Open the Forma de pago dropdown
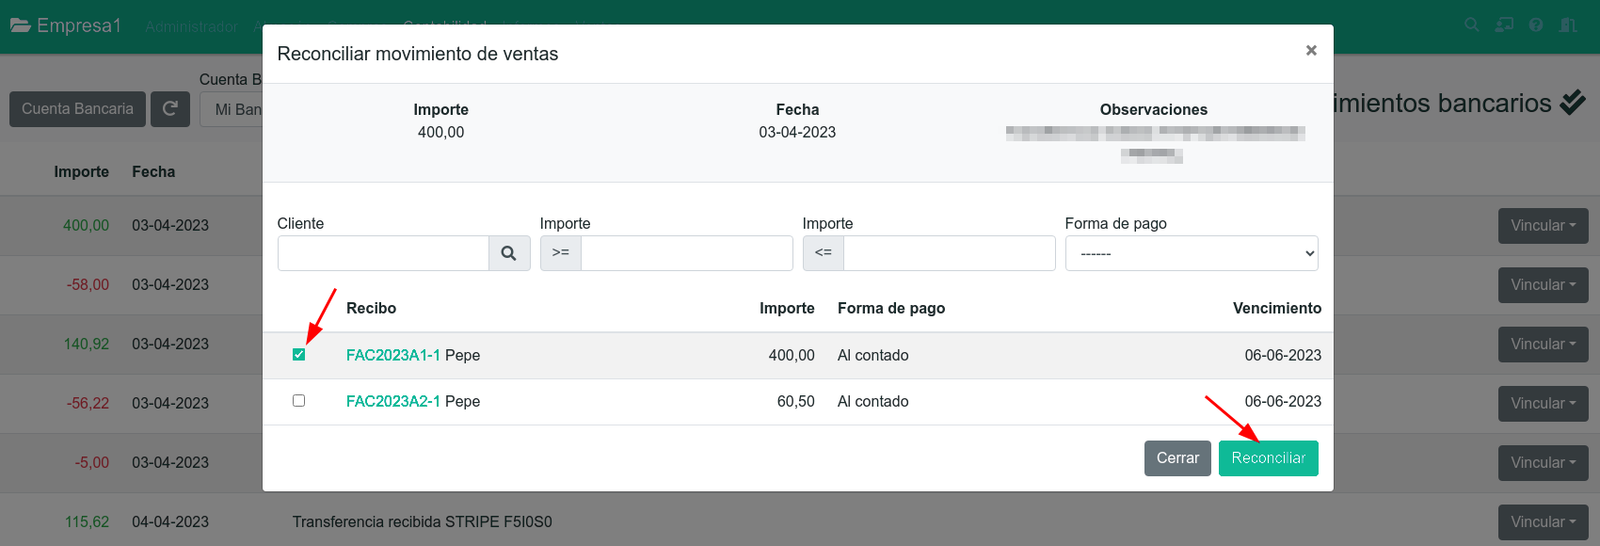The image size is (1600, 546). (1191, 253)
